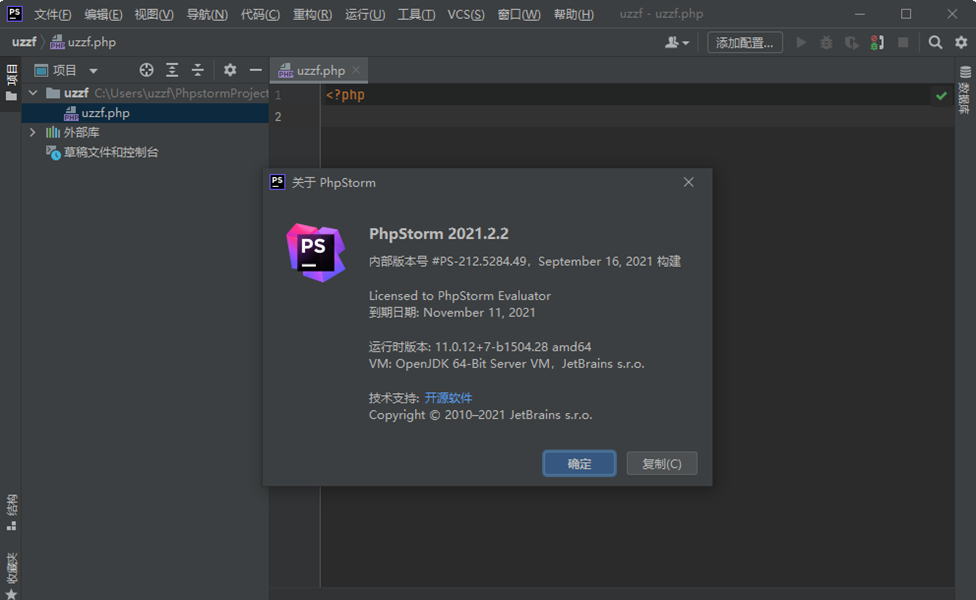The image size is (976, 600).
Task: Click the locate opened file target icon
Action: click(x=146, y=70)
